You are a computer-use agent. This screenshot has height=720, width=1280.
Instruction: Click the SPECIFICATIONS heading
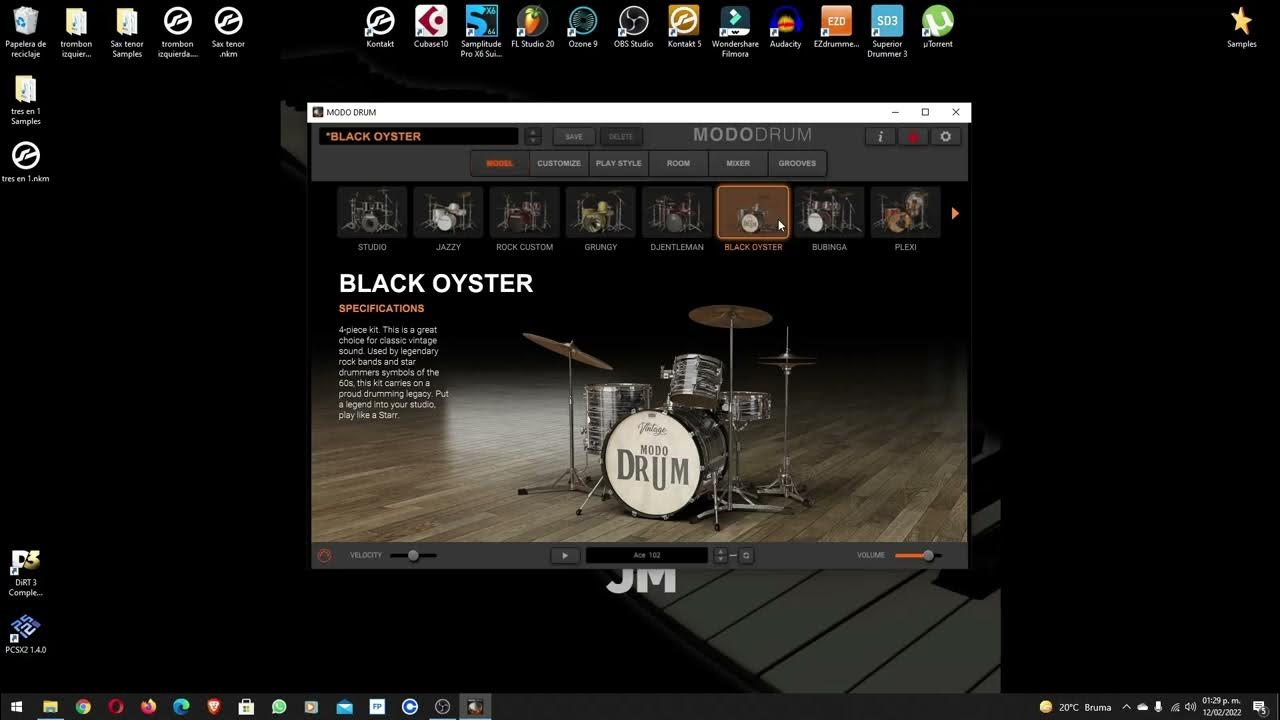381,308
